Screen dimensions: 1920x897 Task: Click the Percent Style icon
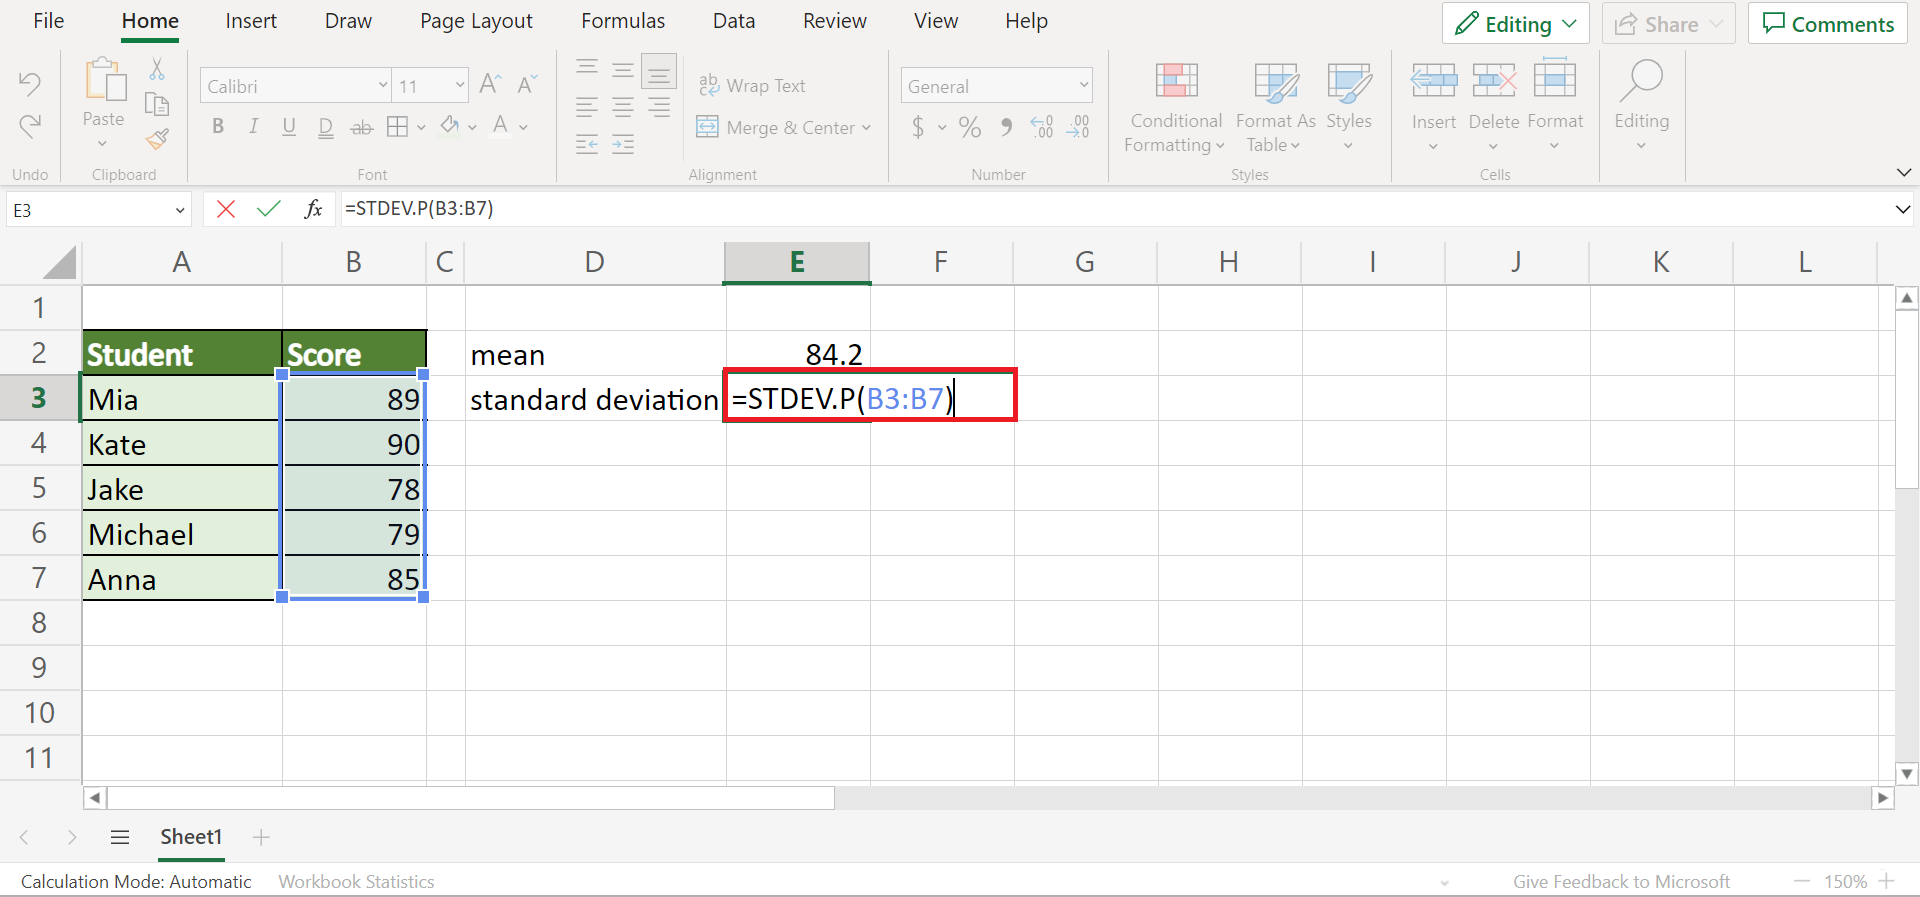coord(969,127)
